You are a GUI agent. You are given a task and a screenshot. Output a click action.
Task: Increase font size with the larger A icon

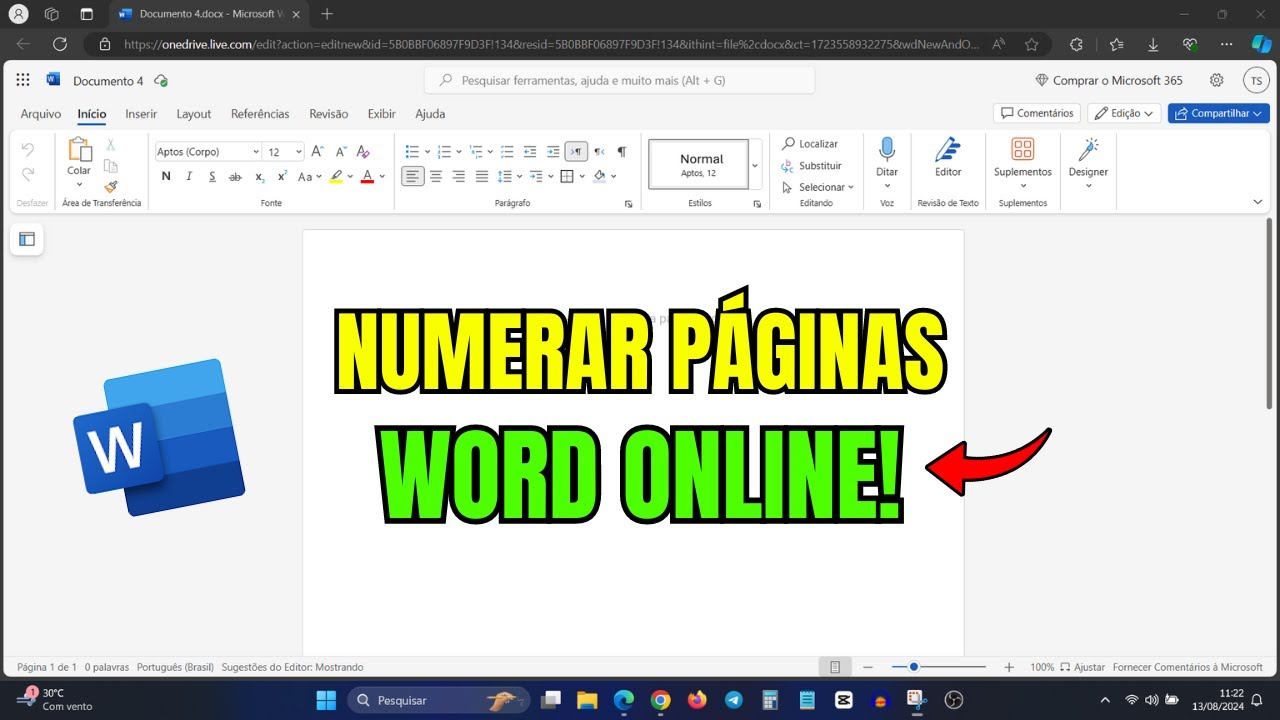pos(317,152)
